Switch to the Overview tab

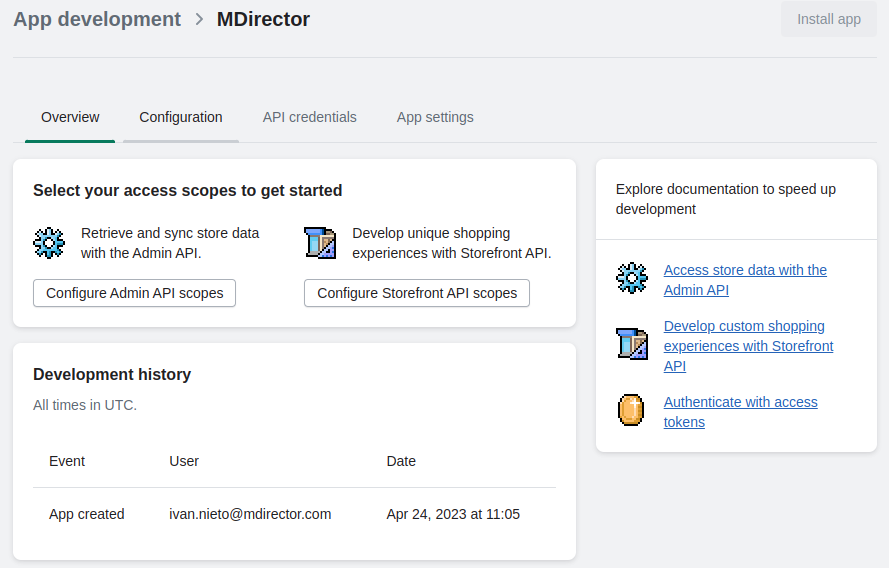coord(70,117)
